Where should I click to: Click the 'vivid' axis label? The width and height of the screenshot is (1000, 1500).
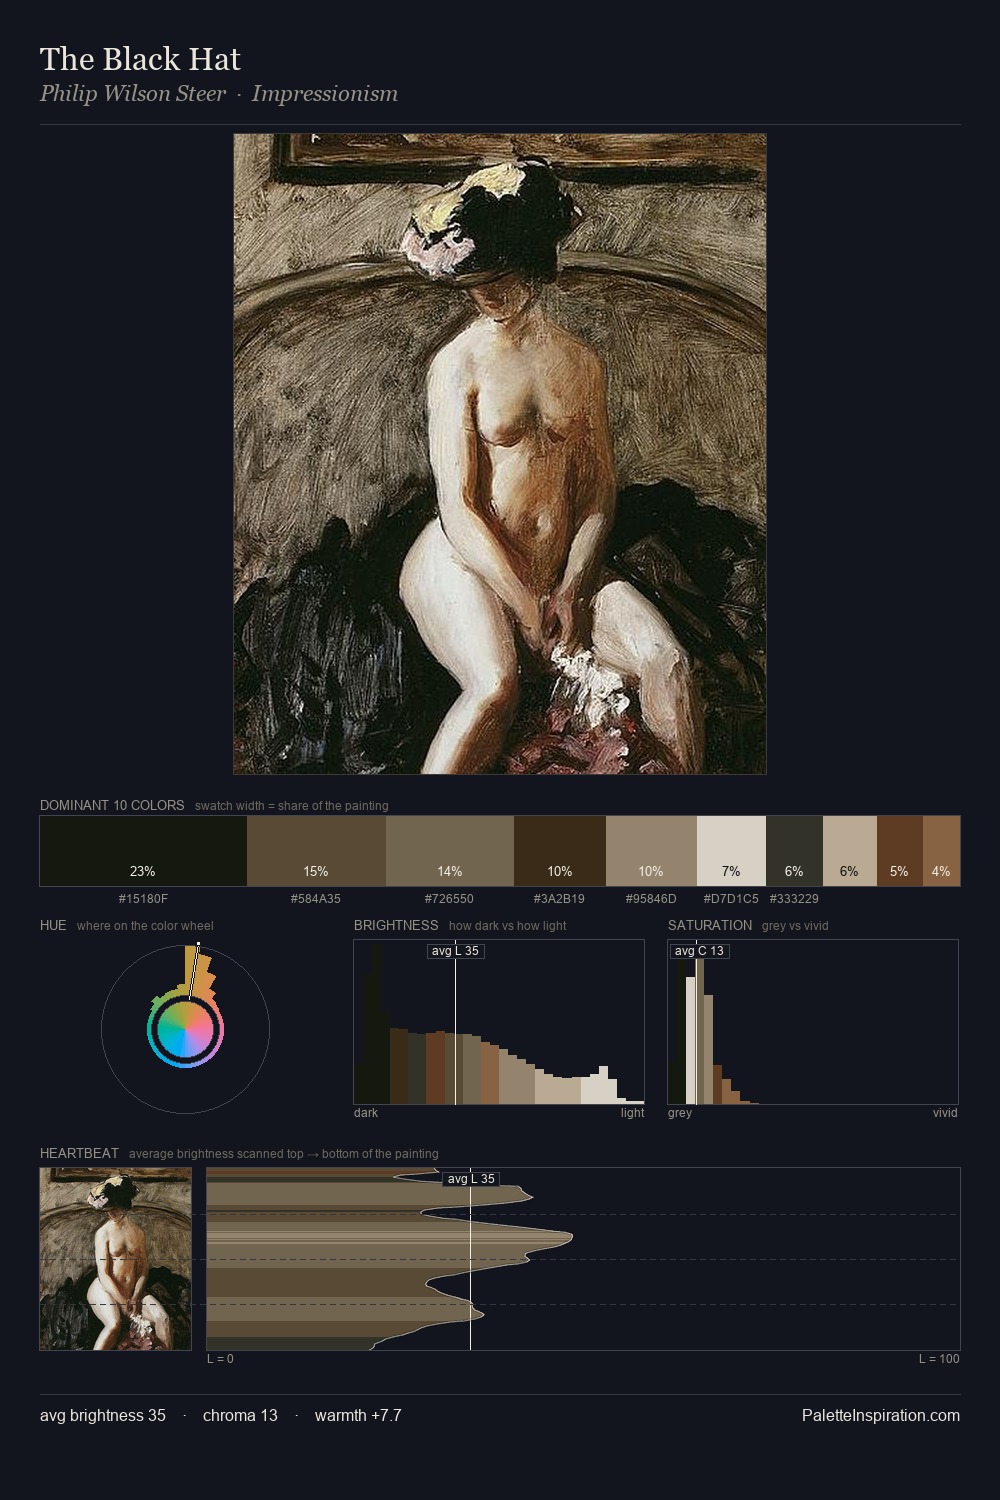click(945, 1113)
